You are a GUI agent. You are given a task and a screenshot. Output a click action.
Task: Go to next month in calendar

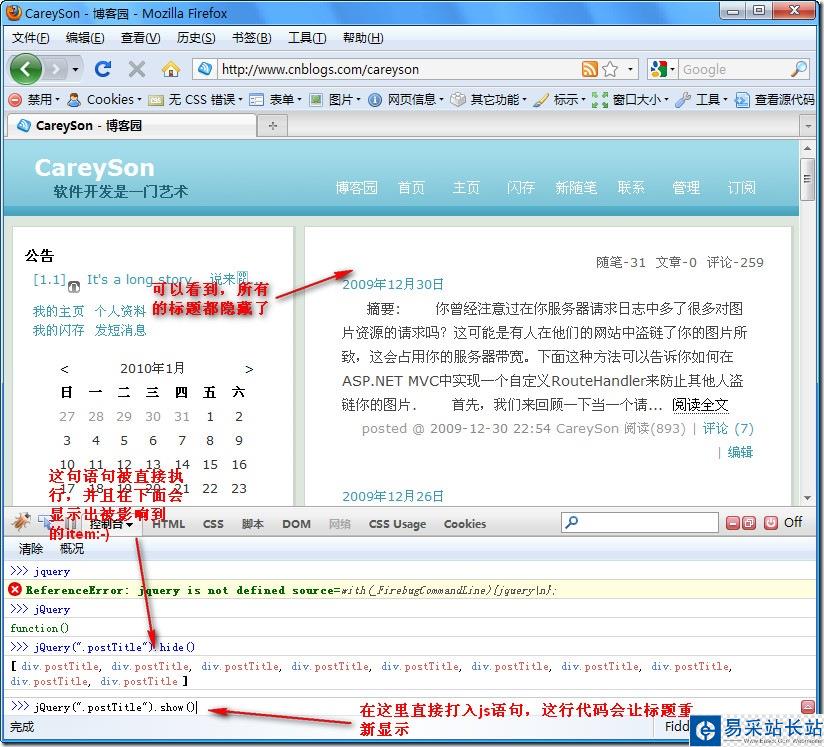coord(249,369)
